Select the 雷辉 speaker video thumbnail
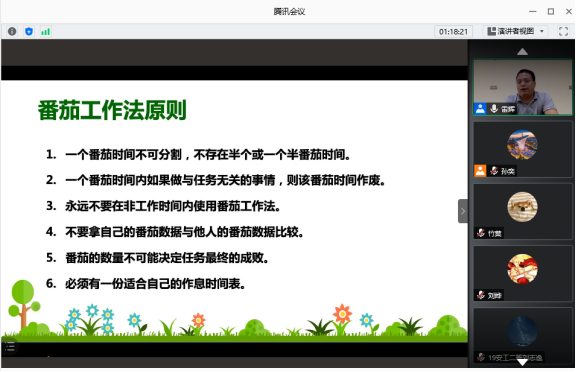The image size is (576, 372). tap(523, 88)
